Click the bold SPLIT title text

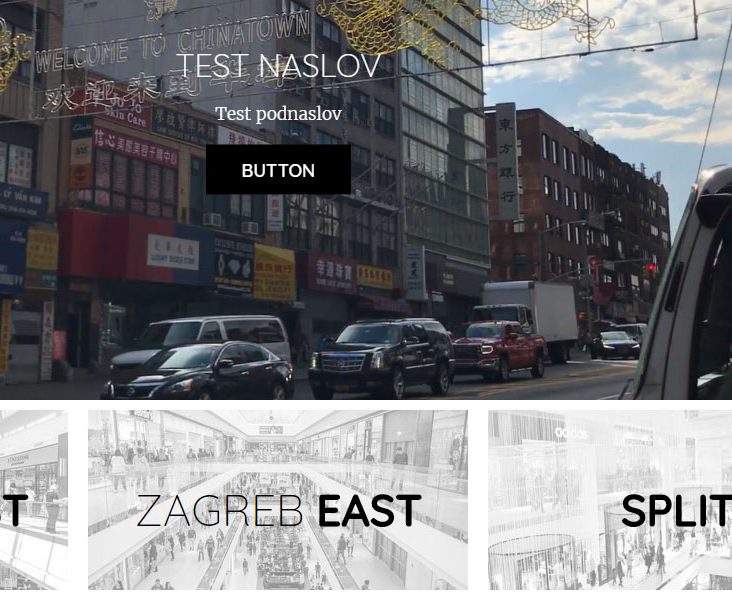click(x=676, y=511)
